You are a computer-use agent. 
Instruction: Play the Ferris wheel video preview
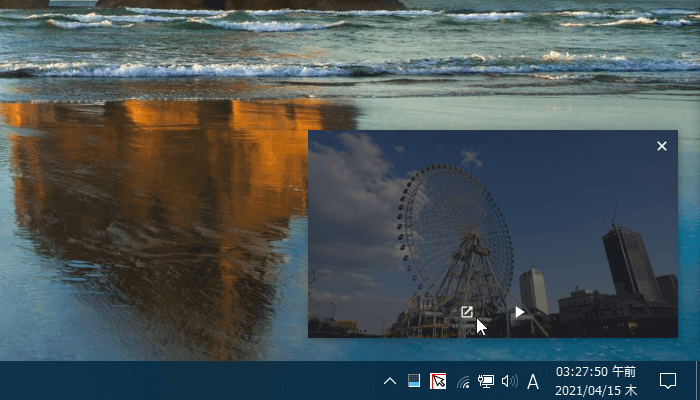pos(519,312)
